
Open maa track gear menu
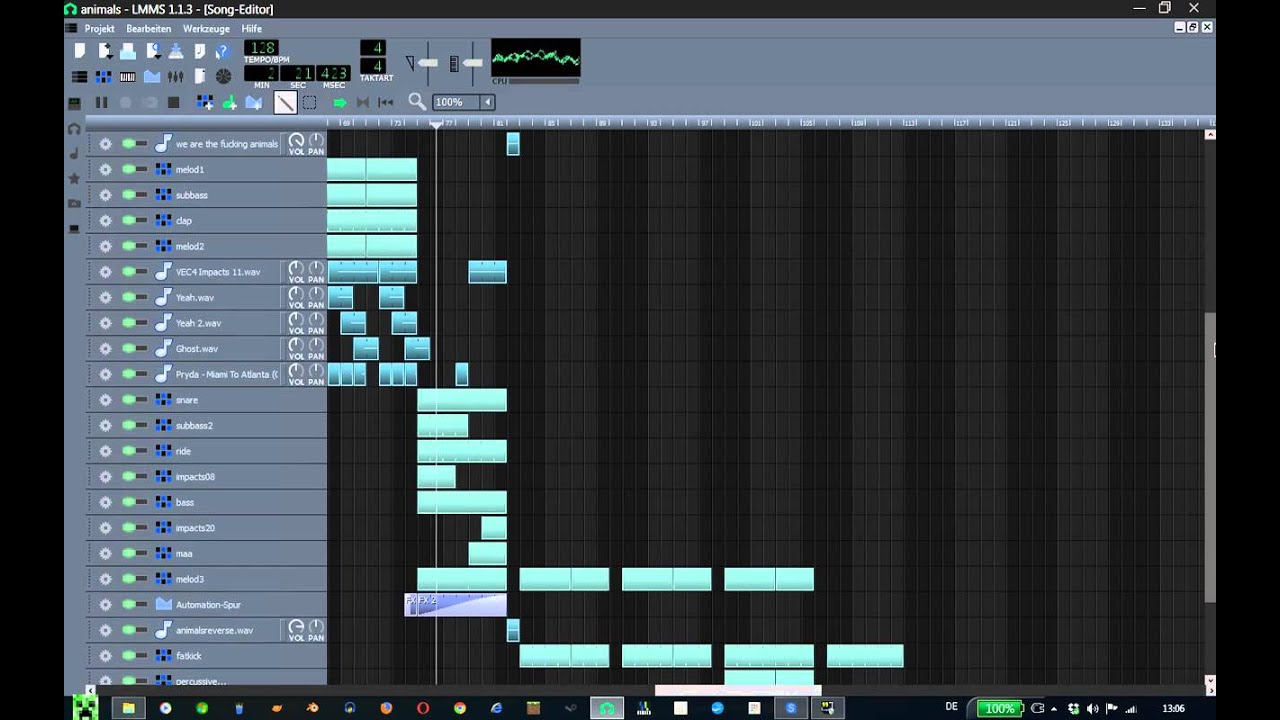pos(105,553)
